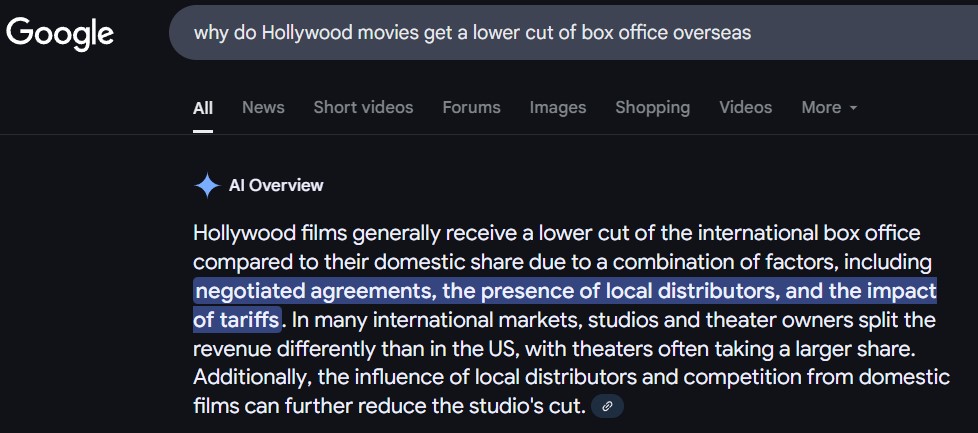Click inside the search query box
This screenshot has height=433, width=978.
[560, 33]
